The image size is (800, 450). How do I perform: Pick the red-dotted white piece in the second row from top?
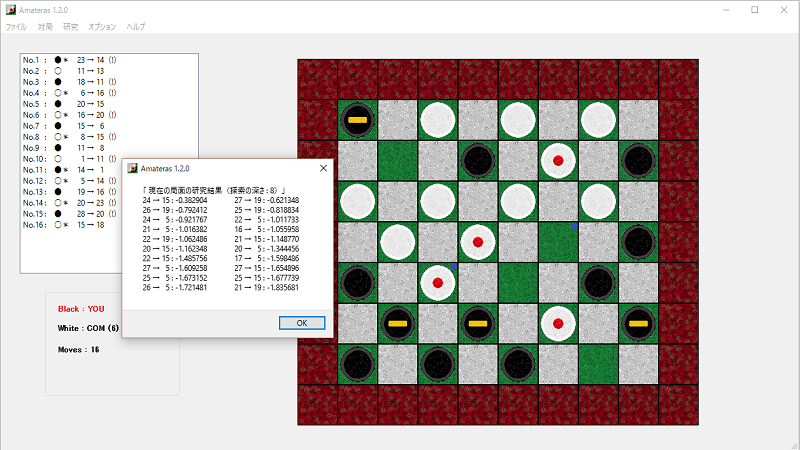pos(558,160)
